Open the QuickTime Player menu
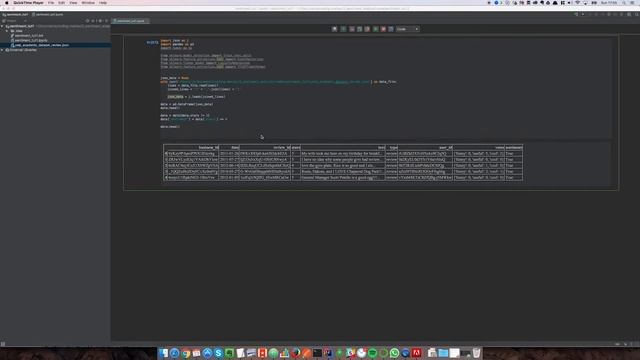Viewport: 640px width, 360px height. 28,3
